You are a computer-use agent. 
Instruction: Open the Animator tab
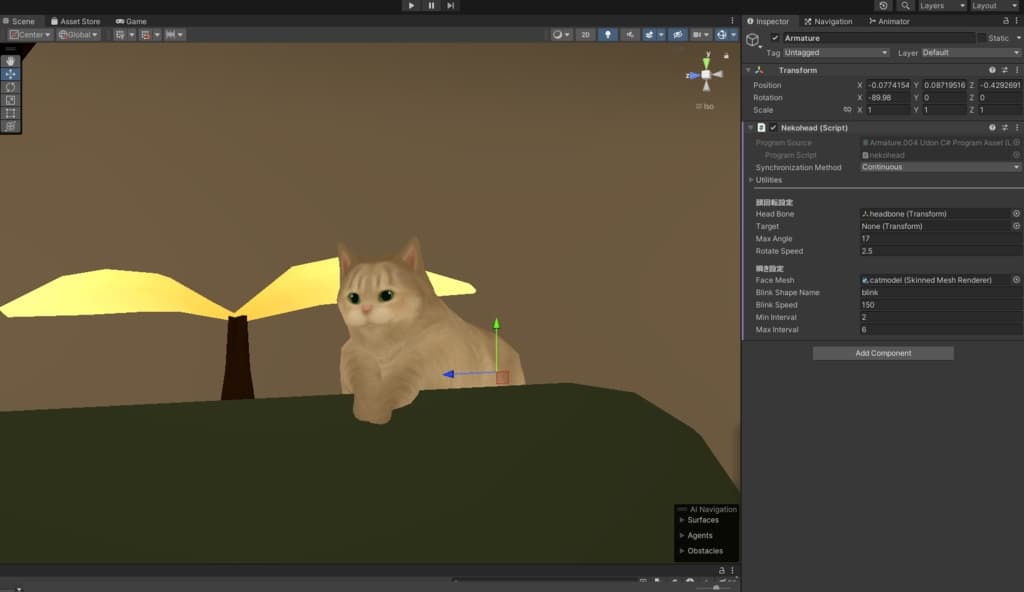tap(890, 21)
